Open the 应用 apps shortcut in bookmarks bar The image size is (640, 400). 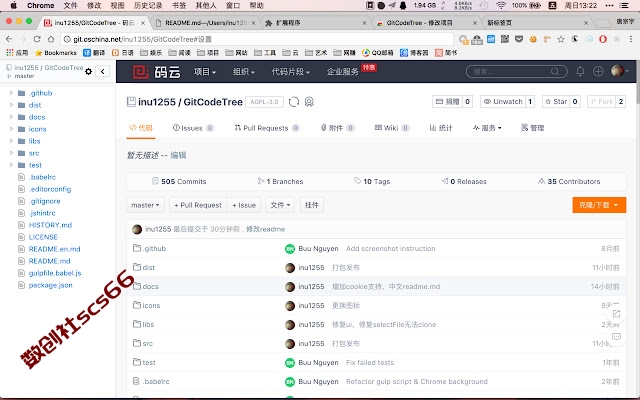click(x=17, y=53)
